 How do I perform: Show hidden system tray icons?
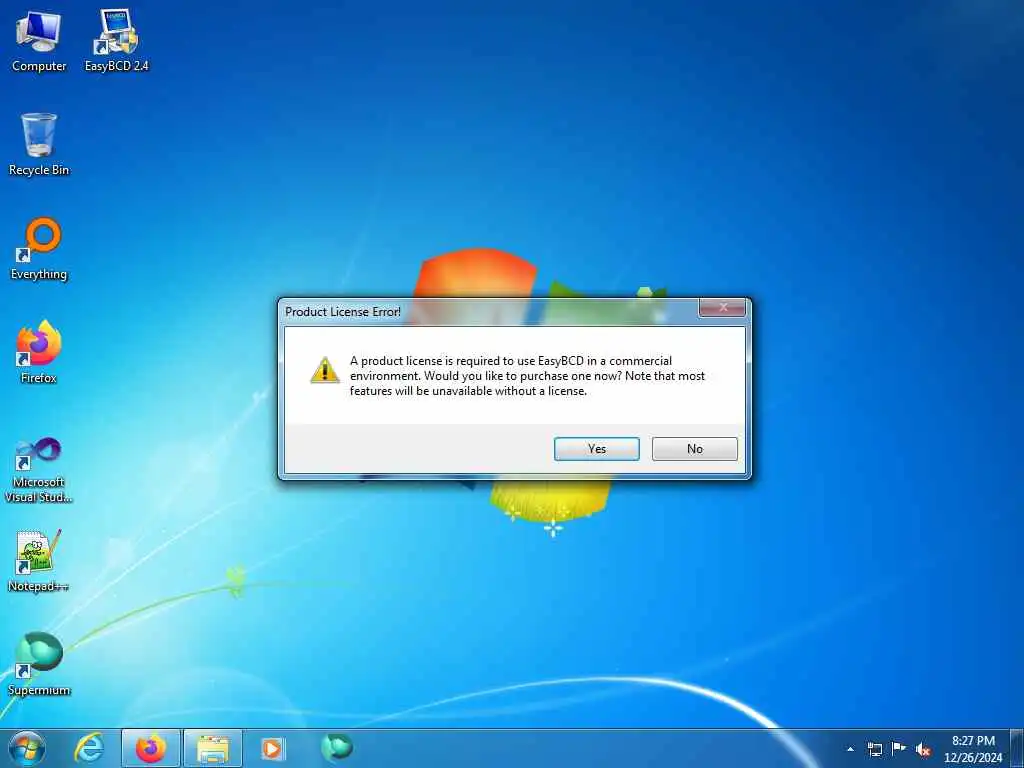tap(850, 749)
